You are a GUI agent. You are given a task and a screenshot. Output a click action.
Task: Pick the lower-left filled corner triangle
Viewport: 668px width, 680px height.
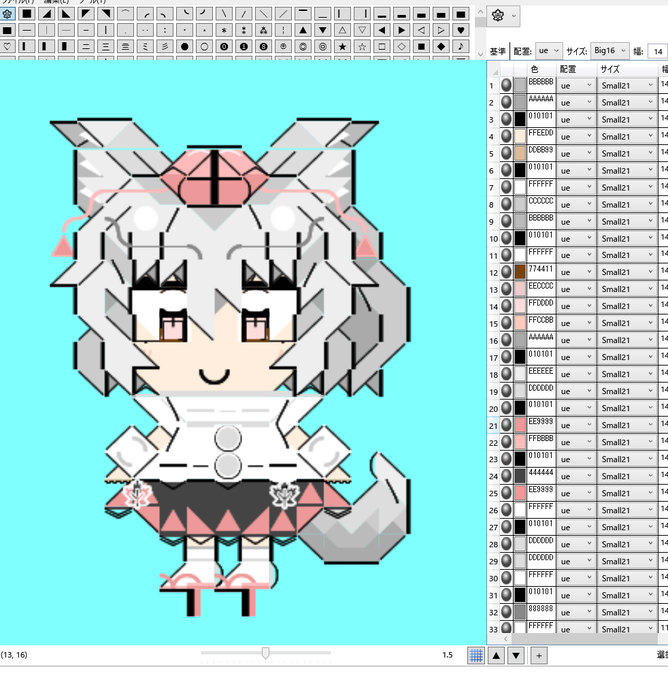click(66, 14)
